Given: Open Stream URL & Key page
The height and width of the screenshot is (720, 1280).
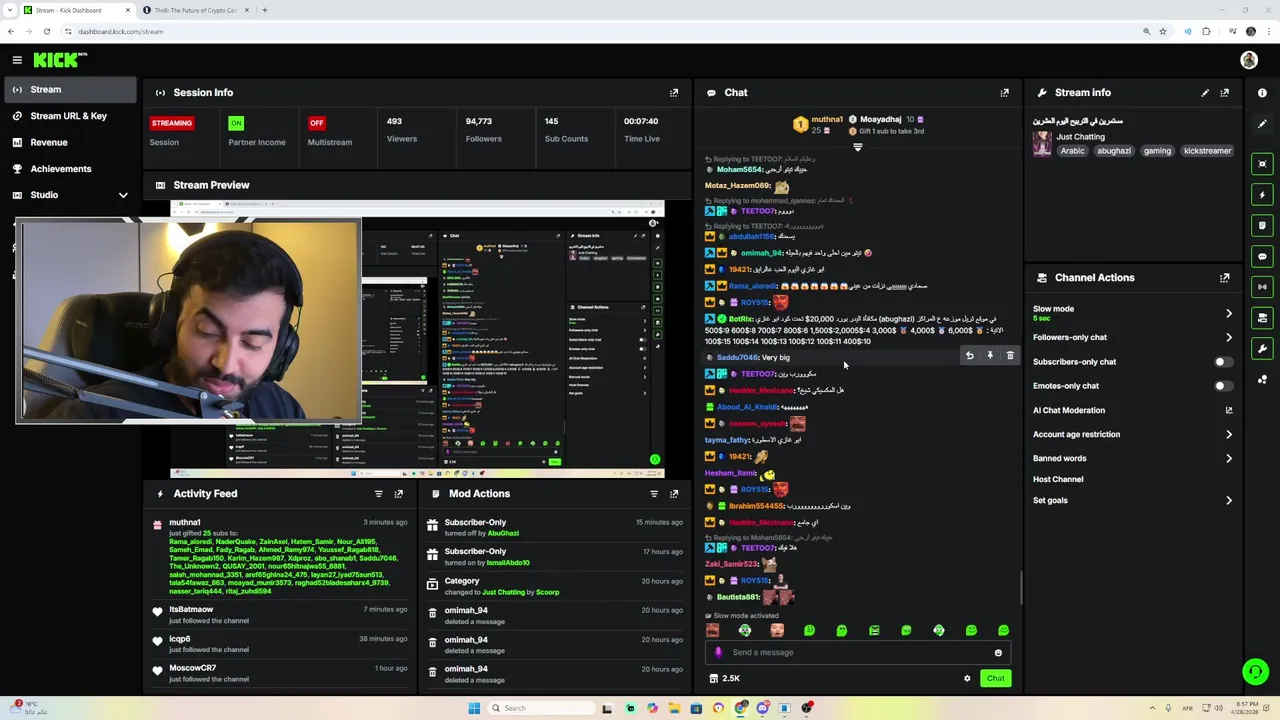Looking at the screenshot, I should click(x=69, y=116).
